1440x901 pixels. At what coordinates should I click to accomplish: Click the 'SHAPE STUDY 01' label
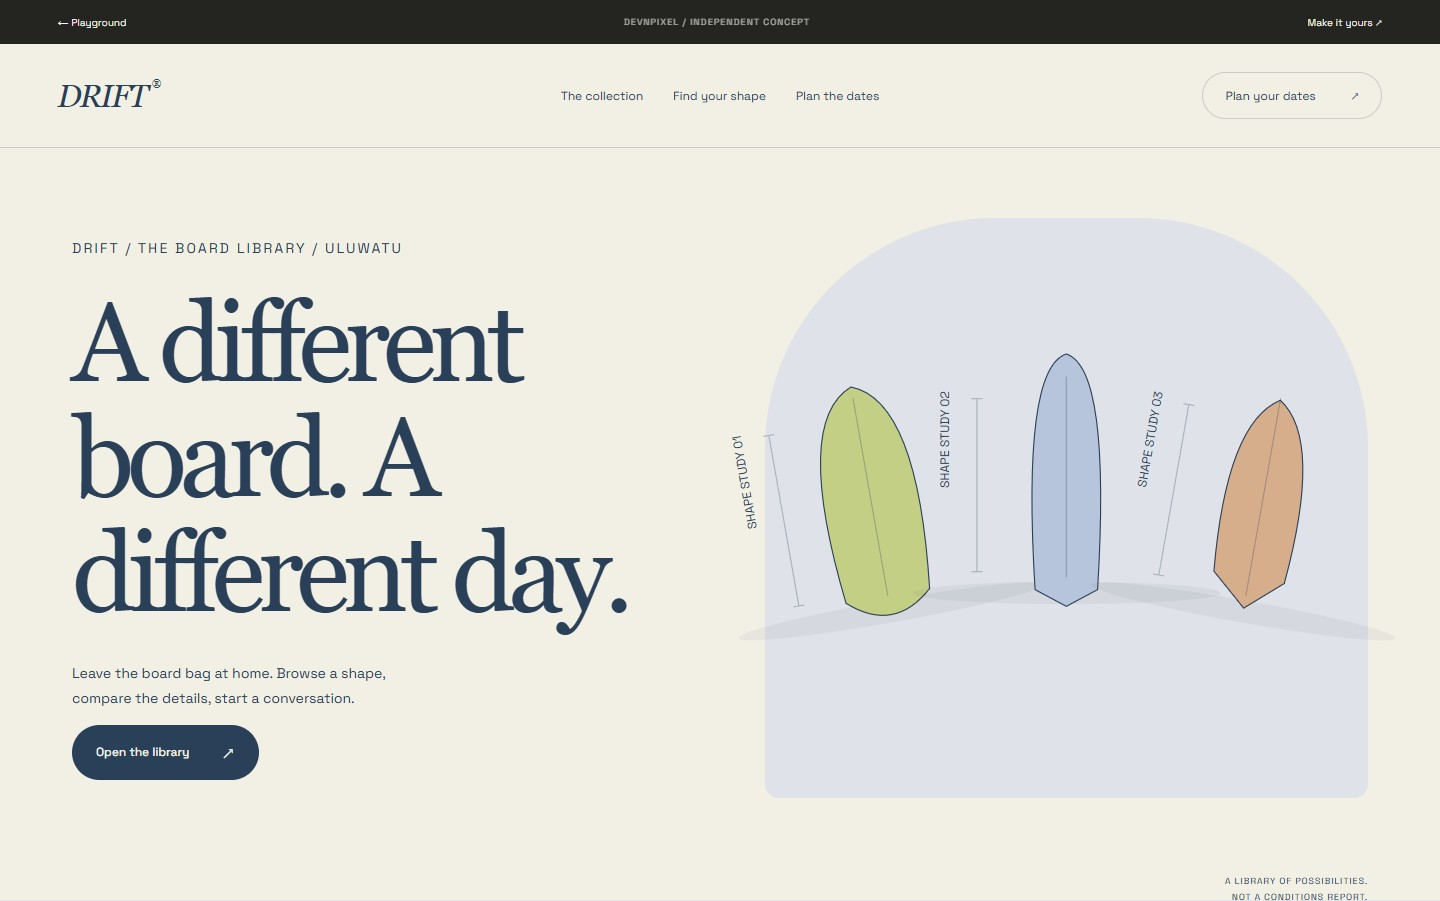point(744,482)
